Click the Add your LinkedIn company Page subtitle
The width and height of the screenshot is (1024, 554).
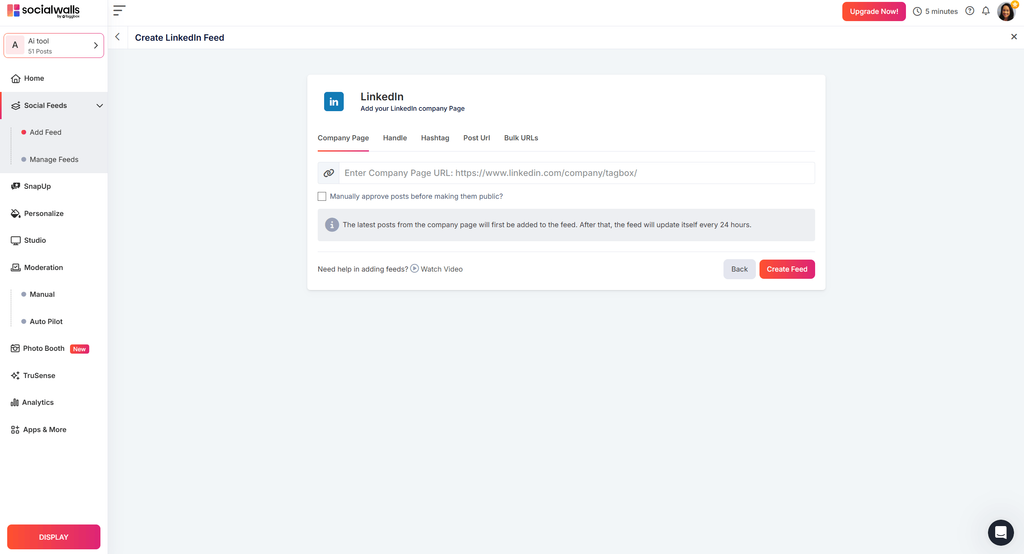point(413,108)
